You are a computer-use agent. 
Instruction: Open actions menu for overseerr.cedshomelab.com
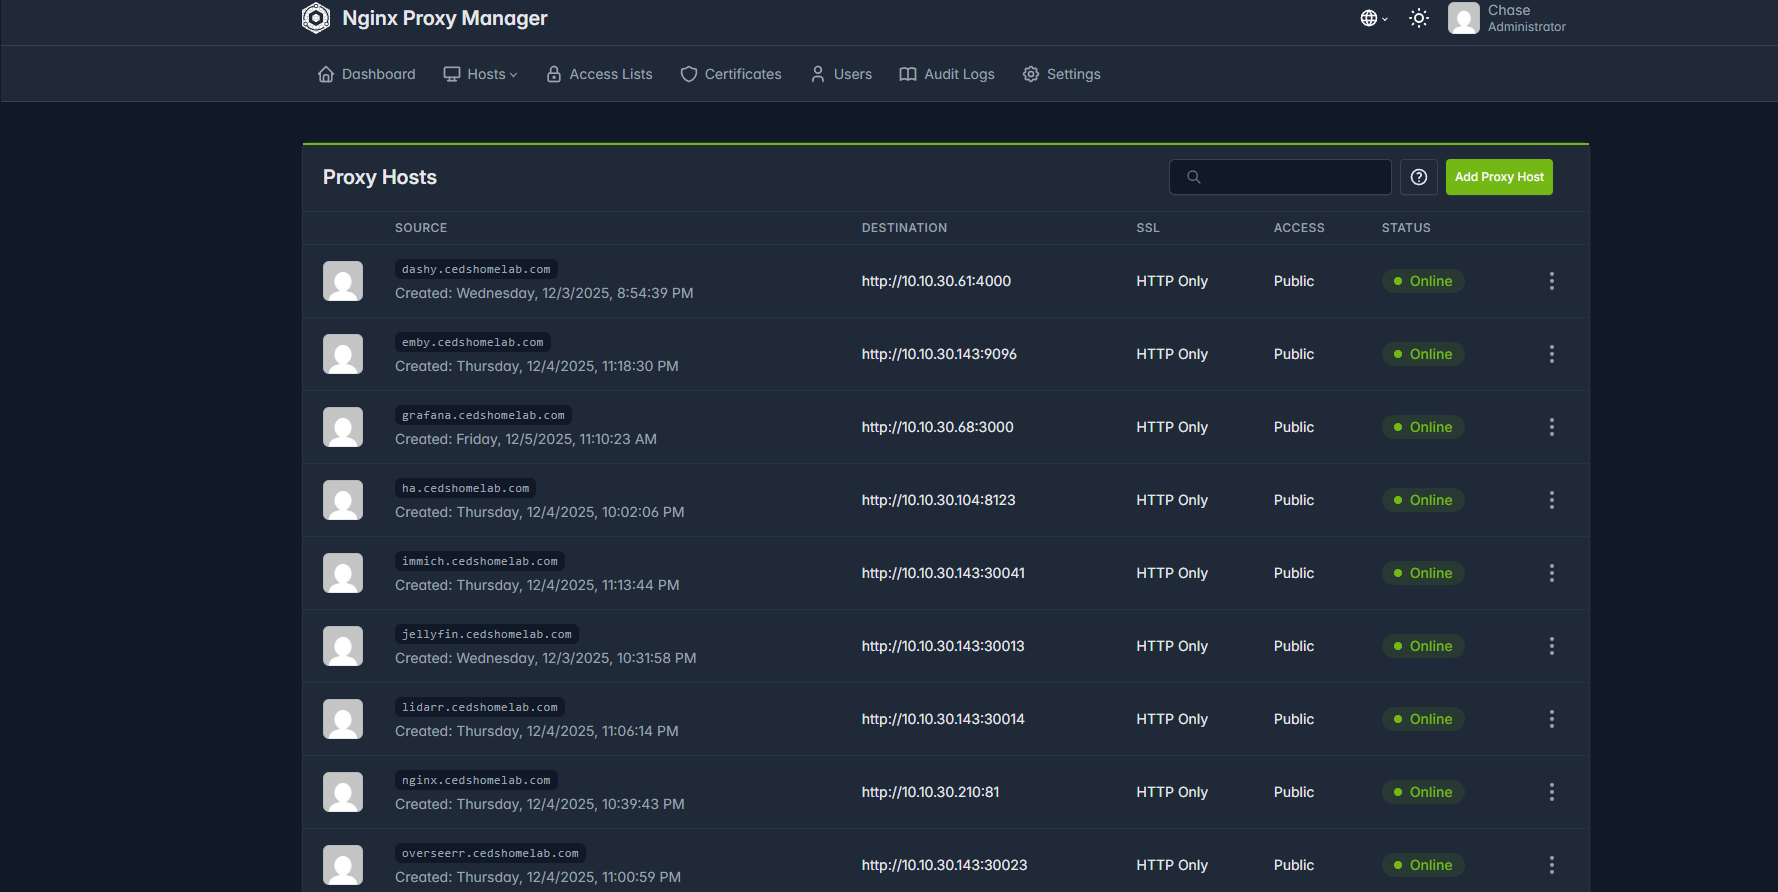(x=1552, y=865)
